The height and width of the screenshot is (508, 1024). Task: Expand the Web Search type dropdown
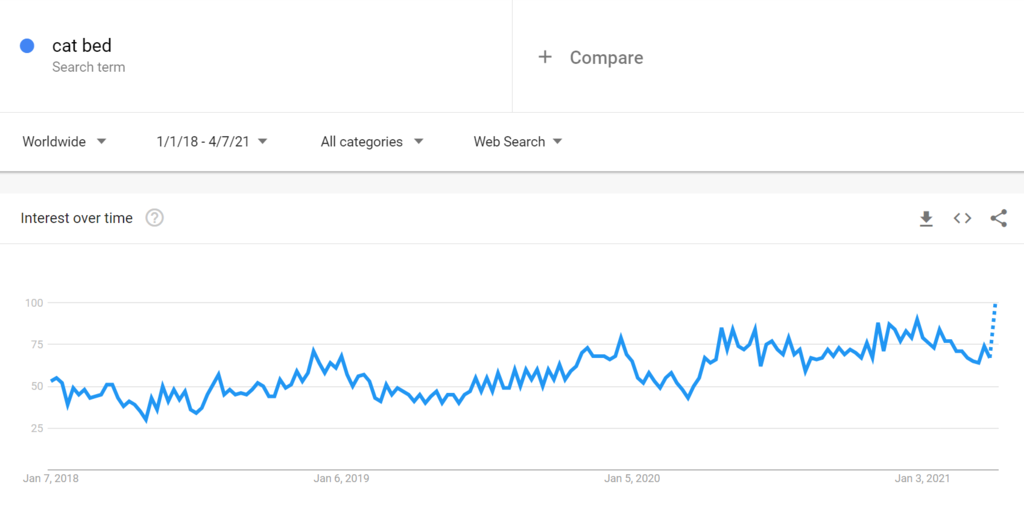[x=518, y=142]
